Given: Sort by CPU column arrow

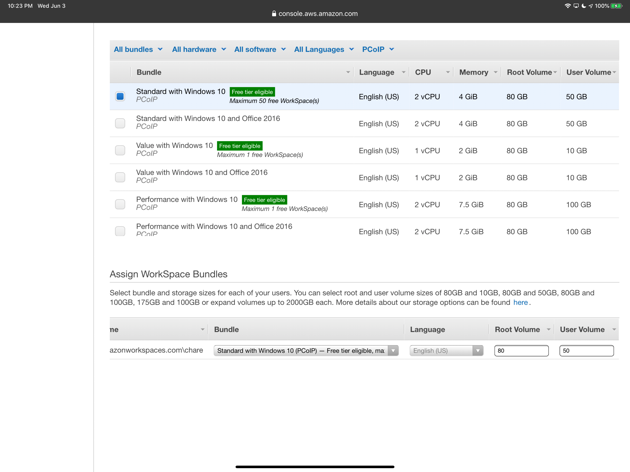Looking at the screenshot, I should coord(448,72).
